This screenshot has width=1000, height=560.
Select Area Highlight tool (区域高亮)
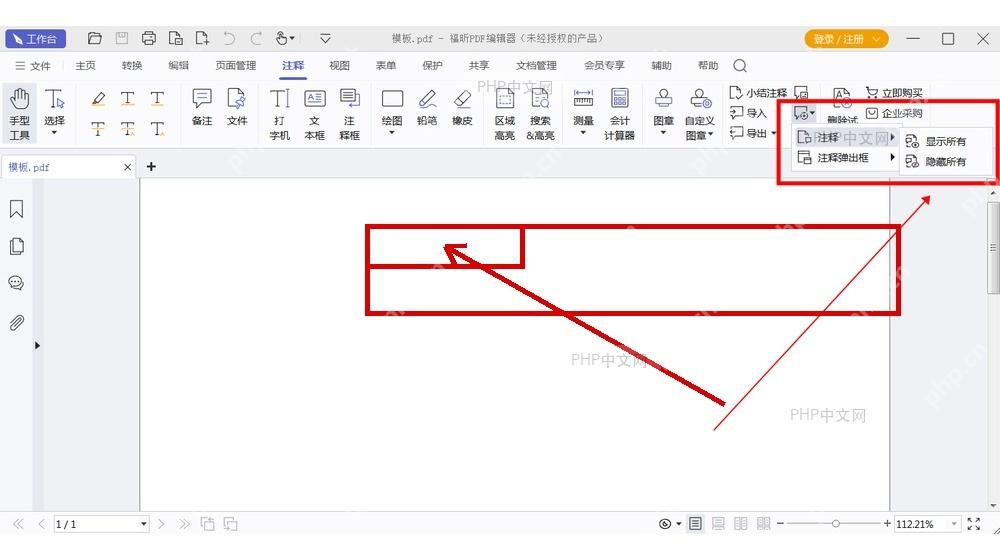504,114
